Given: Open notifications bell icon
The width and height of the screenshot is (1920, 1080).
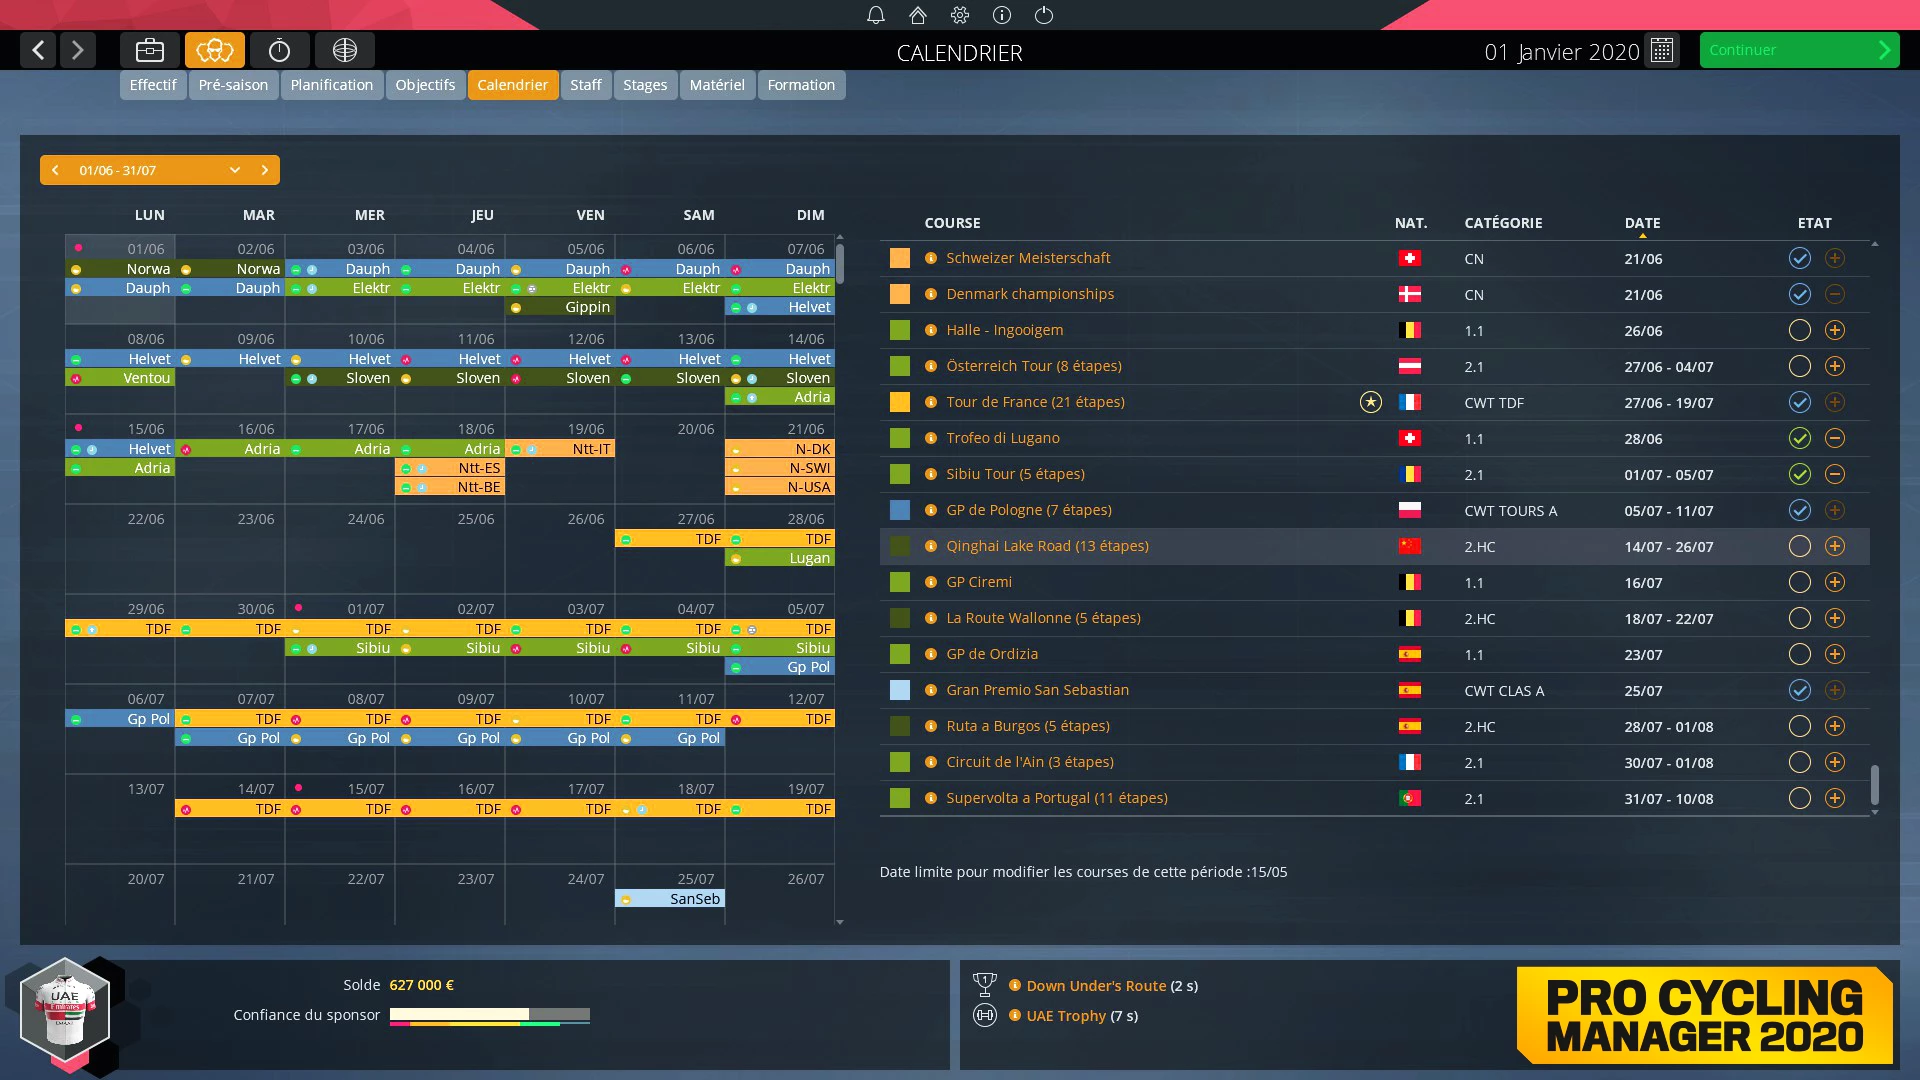Looking at the screenshot, I should (x=876, y=15).
